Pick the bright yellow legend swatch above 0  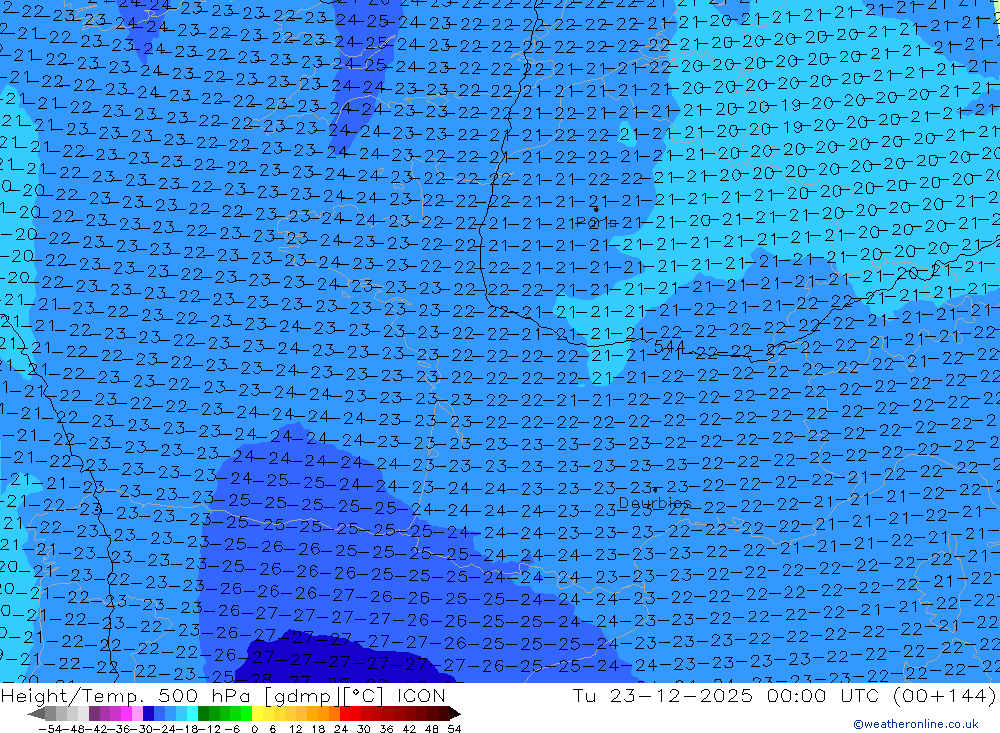click(x=258, y=713)
